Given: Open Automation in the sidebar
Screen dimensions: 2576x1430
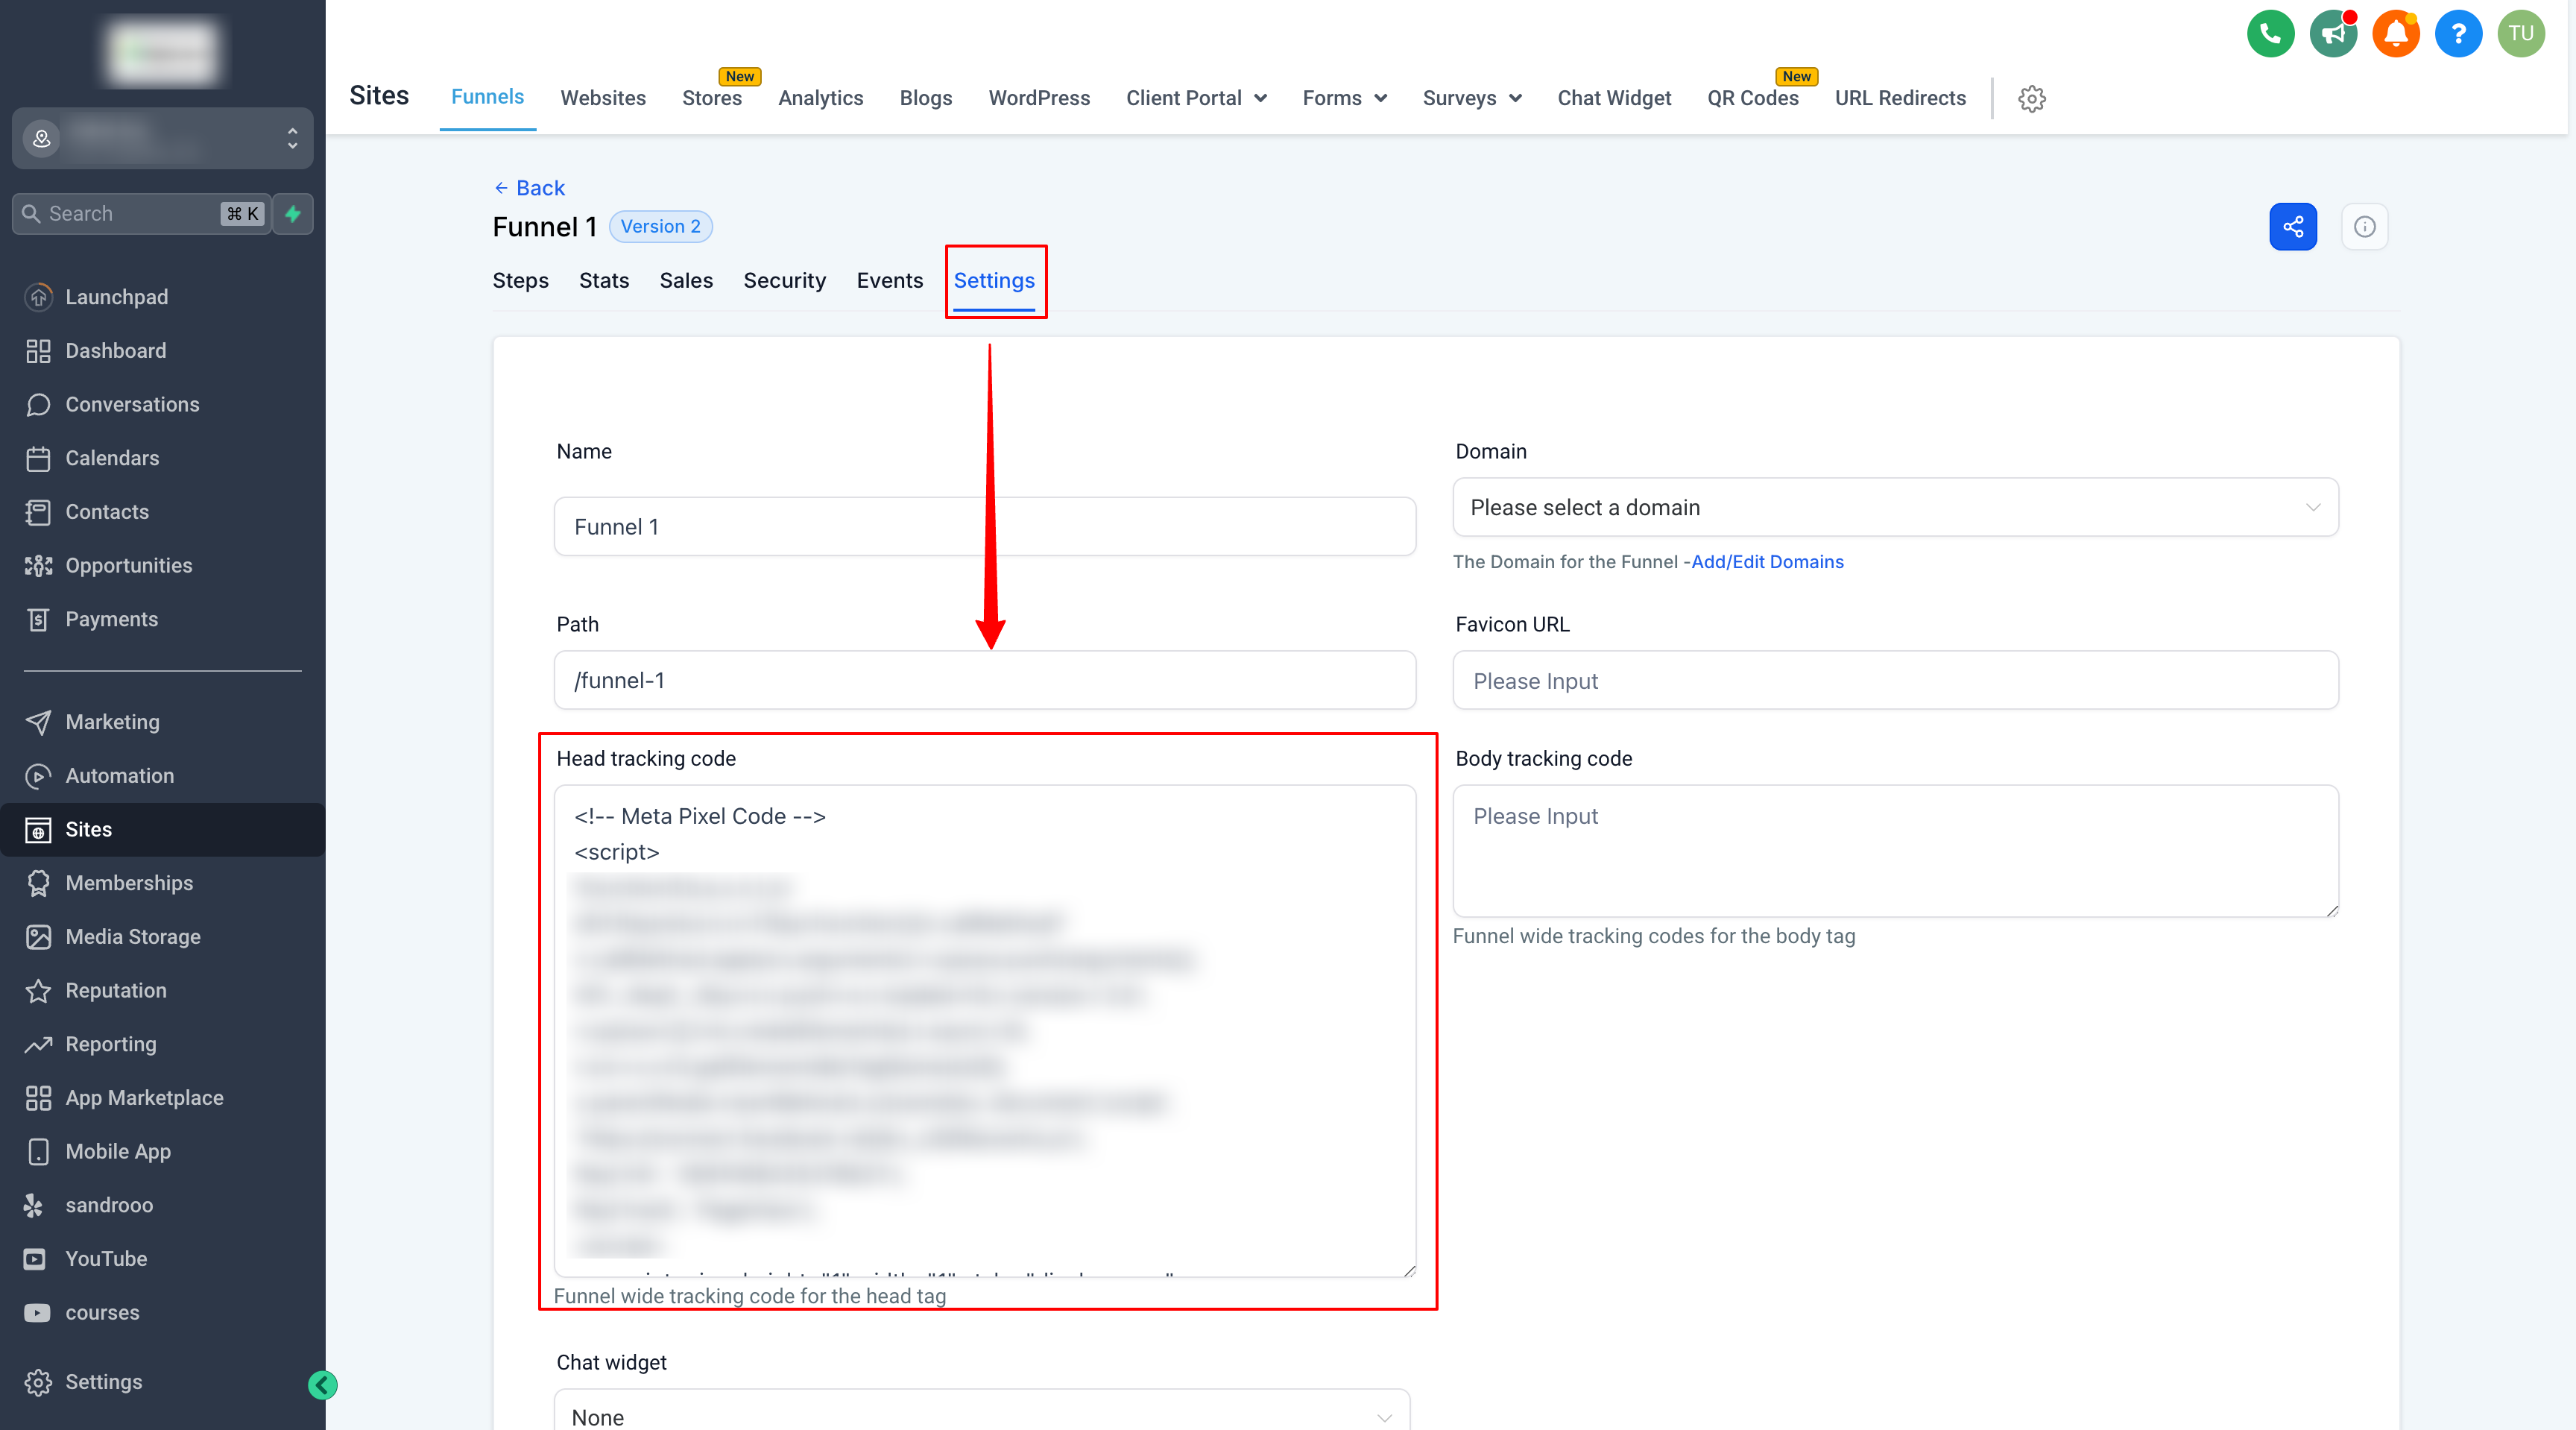Looking at the screenshot, I should (x=120, y=776).
